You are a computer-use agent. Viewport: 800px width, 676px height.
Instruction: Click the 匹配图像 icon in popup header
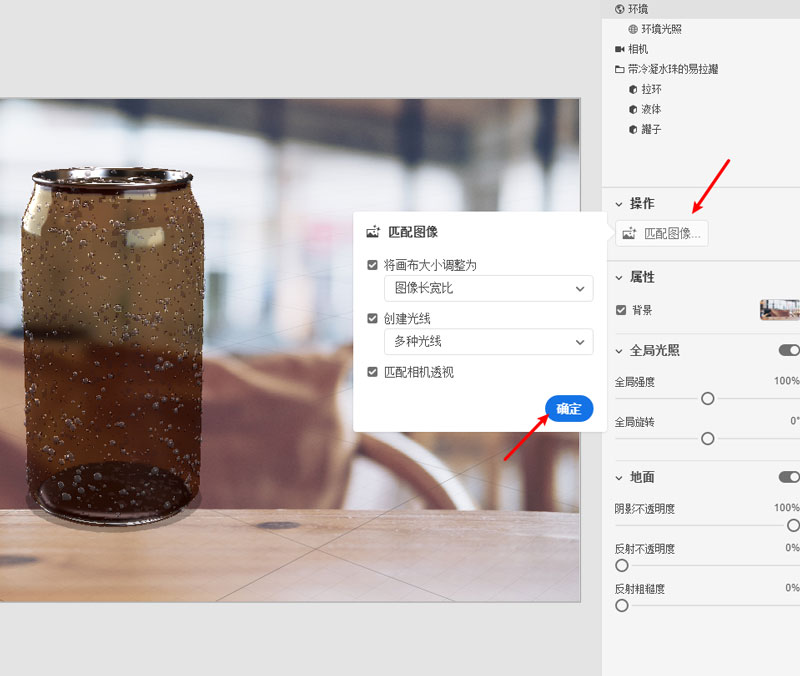pos(373,232)
